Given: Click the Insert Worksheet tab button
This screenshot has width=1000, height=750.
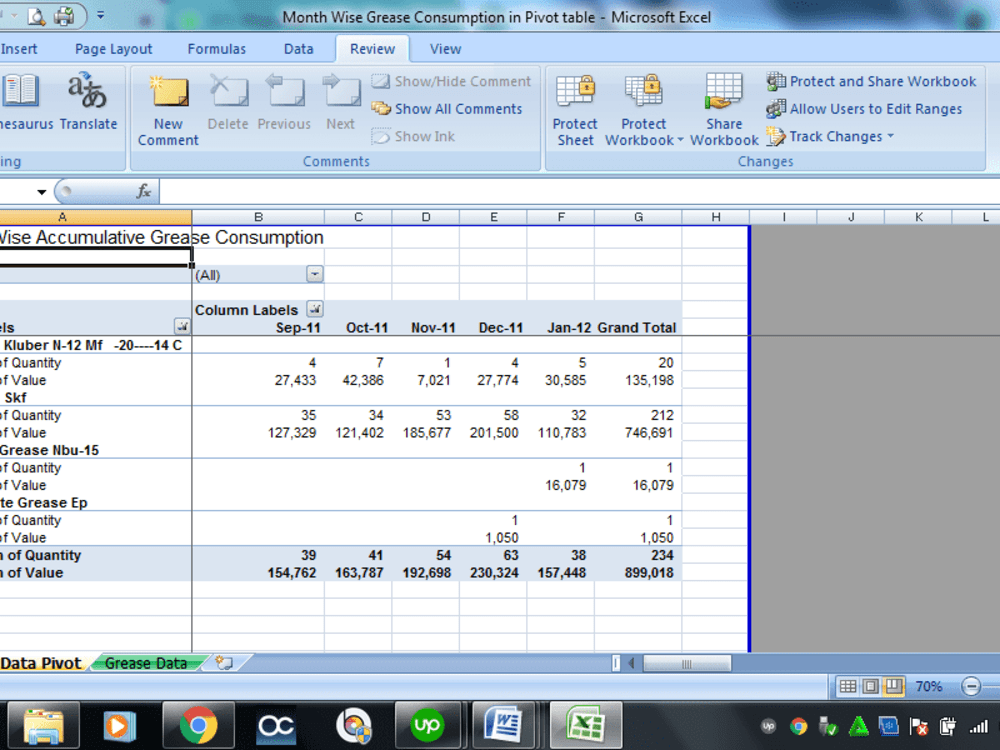Looking at the screenshot, I should coord(225,662).
